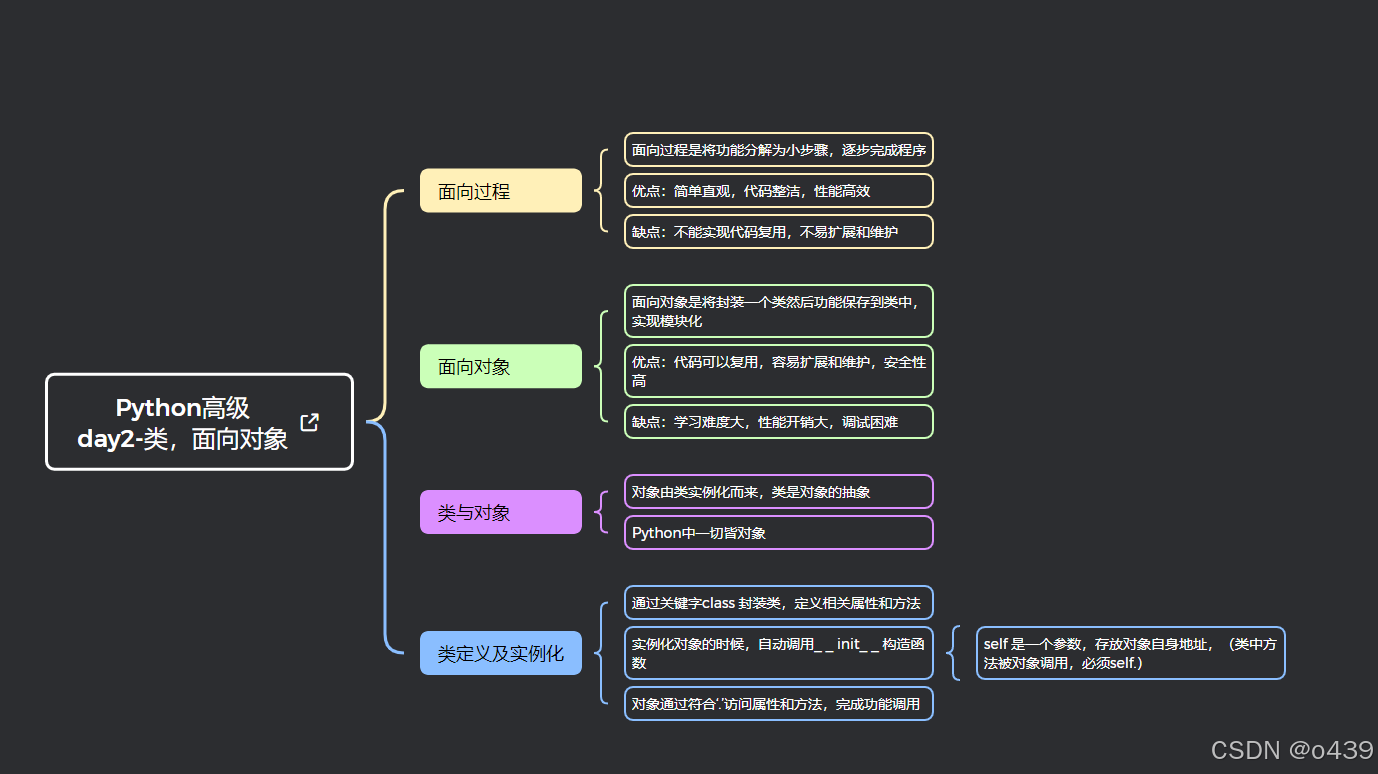Image resolution: width=1378 pixels, height=774 pixels.
Task: Click the 面向对象是将封装一个类 node
Action: (778, 311)
